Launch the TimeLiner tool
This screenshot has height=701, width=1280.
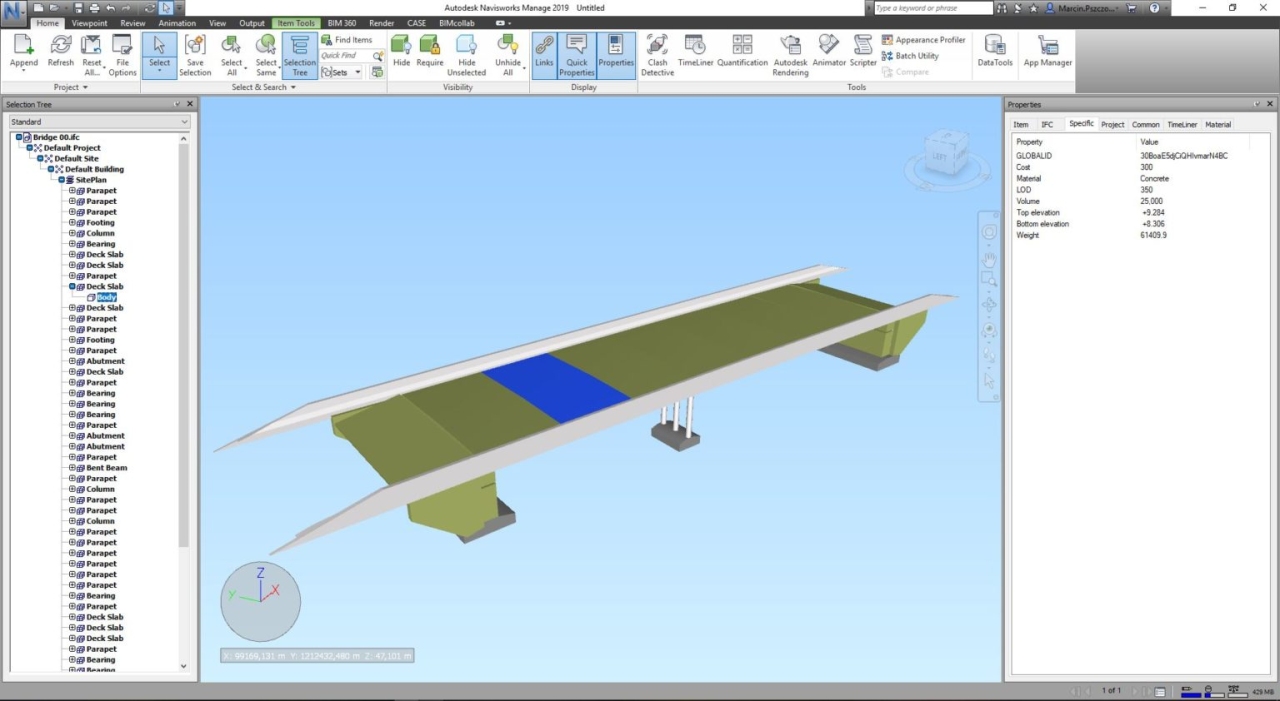pyautogui.click(x=695, y=55)
